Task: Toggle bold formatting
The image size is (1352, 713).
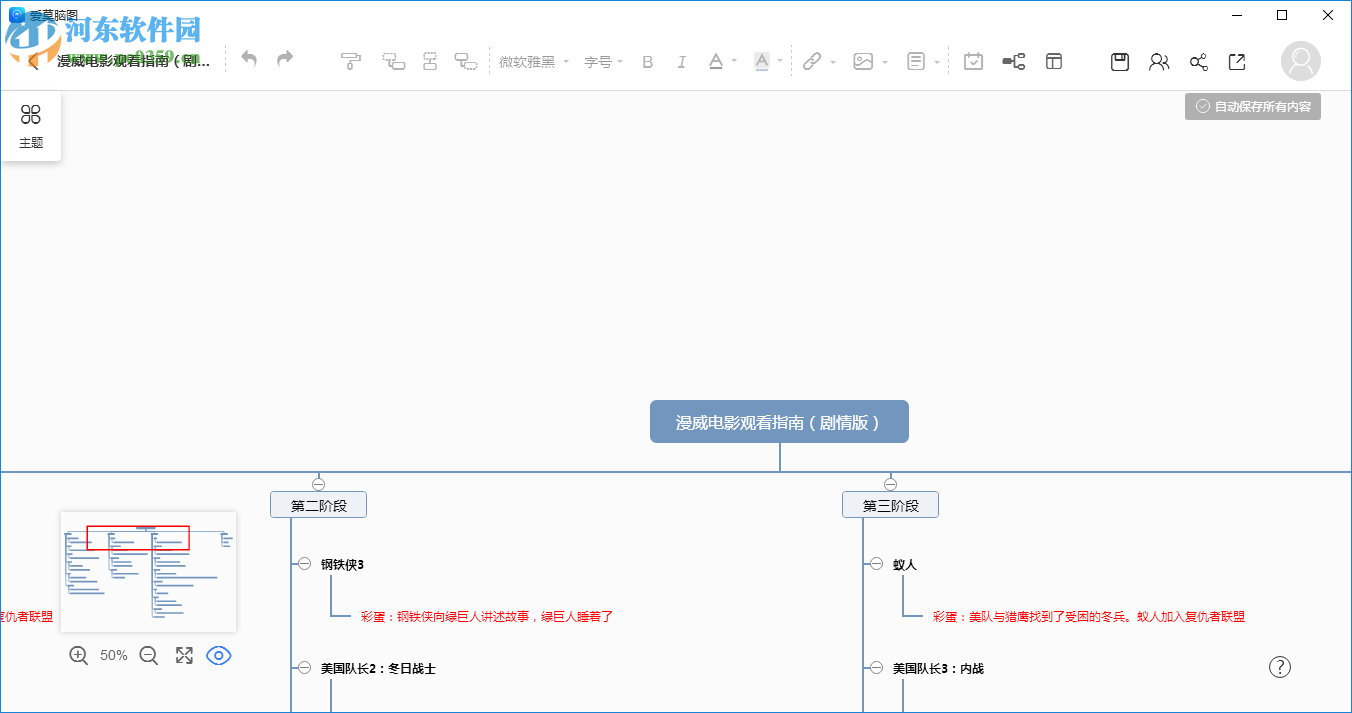Action: click(x=647, y=62)
